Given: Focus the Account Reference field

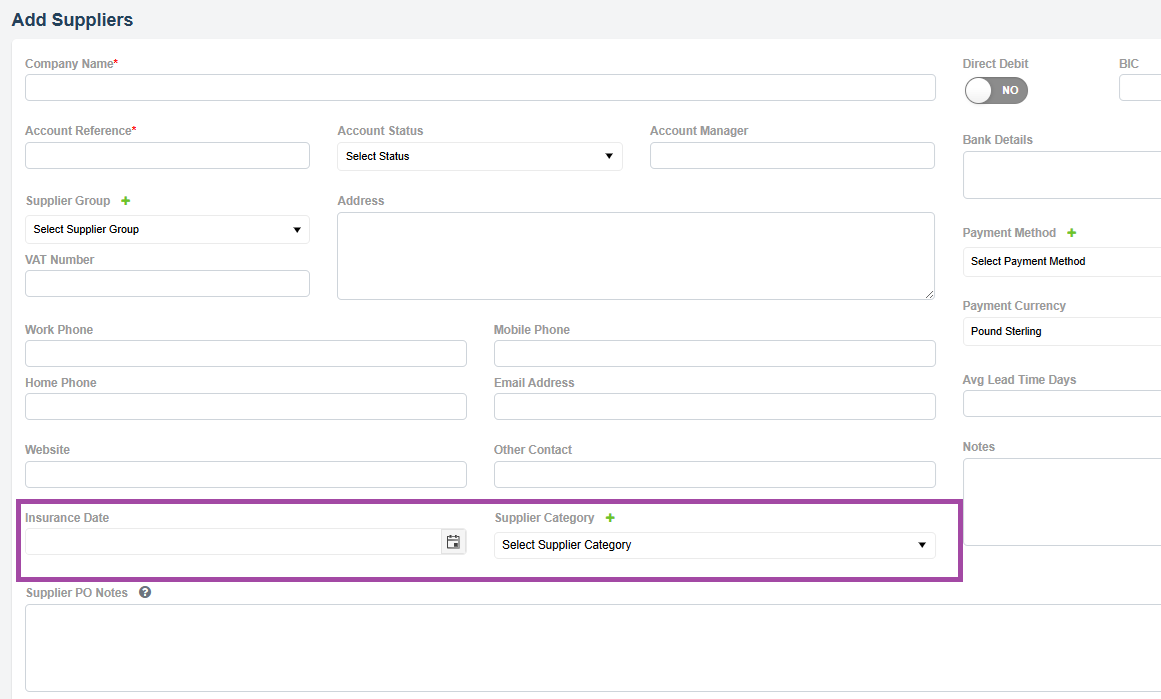Looking at the screenshot, I should click(x=167, y=155).
